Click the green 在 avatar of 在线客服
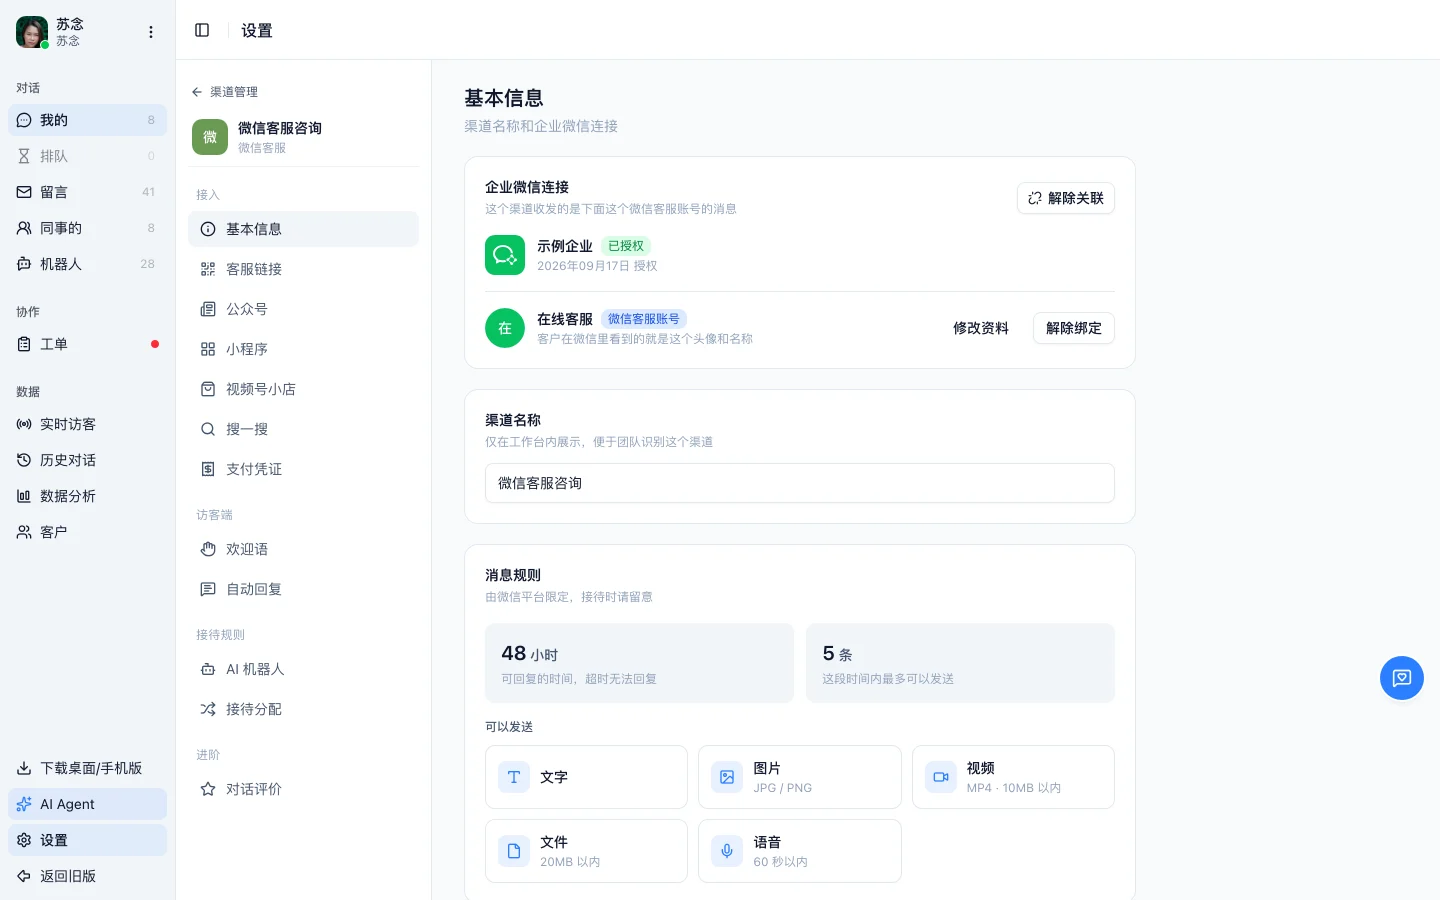Image resolution: width=1440 pixels, height=900 pixels. click(505, 328)
